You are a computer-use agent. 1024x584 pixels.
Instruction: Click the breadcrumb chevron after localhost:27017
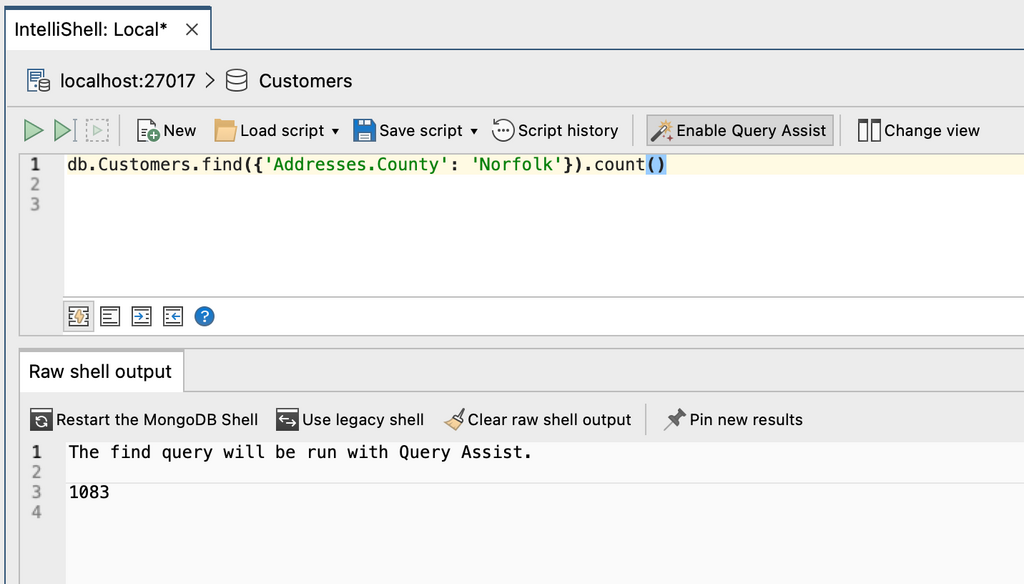tap(210, 80)
